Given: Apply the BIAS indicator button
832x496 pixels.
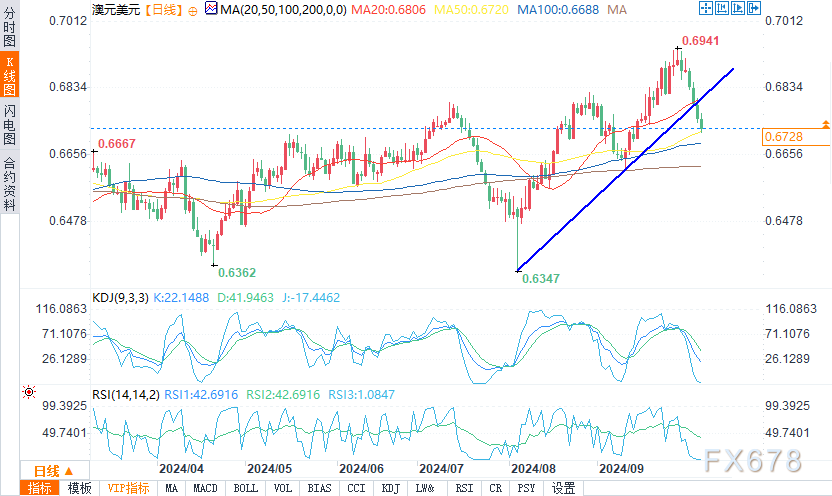Looking at the screenshot, I should click(319, 488).
